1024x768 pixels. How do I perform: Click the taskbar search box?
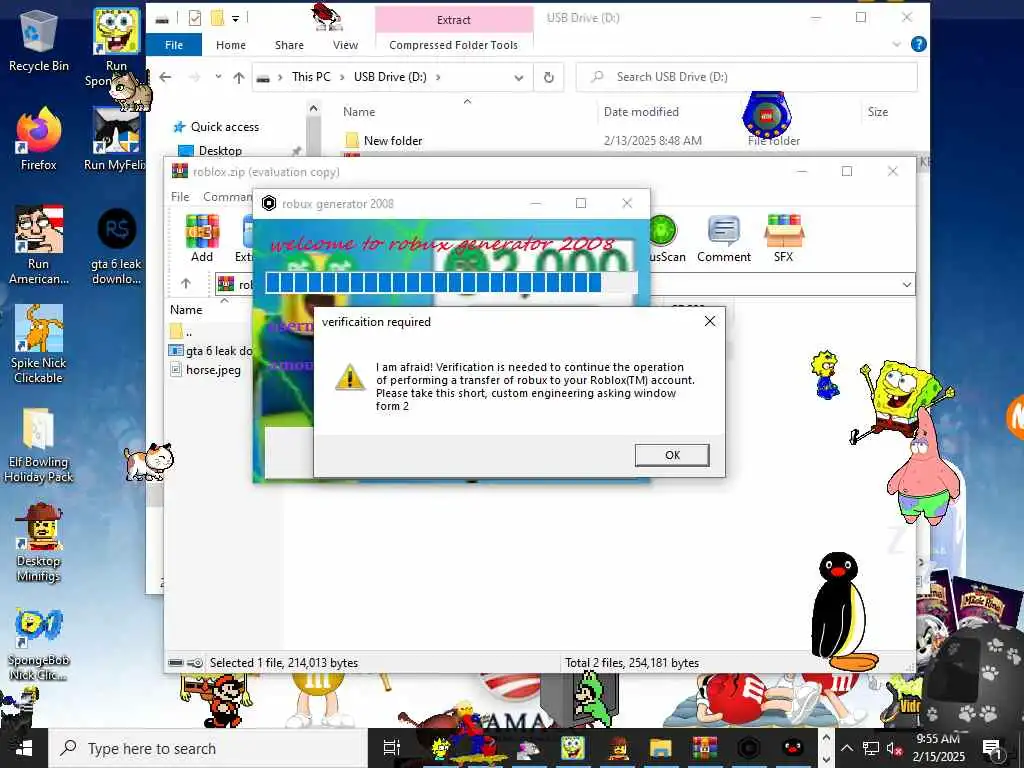click(208, 748)
